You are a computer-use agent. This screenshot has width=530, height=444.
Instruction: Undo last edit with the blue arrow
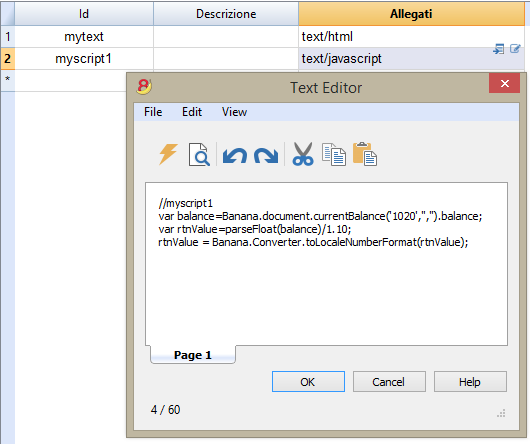coord(235,156)
